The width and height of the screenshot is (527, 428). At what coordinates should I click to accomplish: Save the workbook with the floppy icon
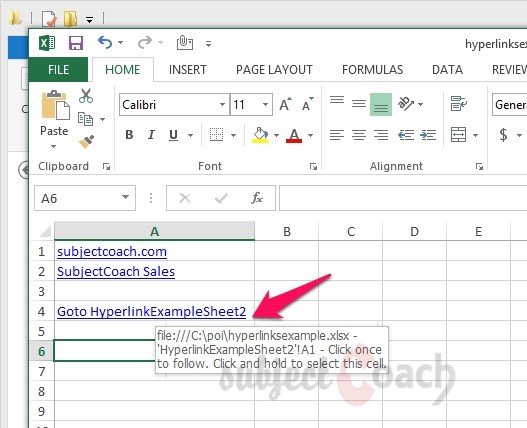(x=76, y=43)
